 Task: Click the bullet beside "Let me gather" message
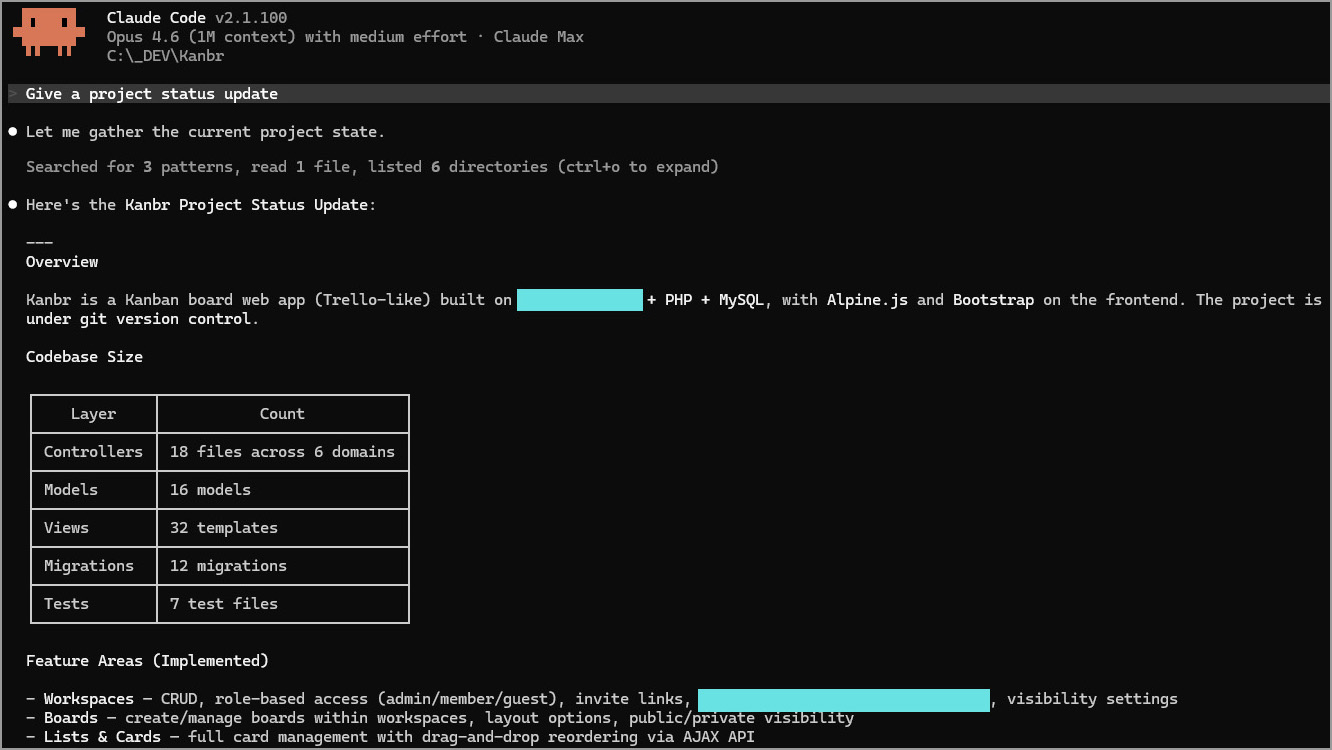point(13,132)
